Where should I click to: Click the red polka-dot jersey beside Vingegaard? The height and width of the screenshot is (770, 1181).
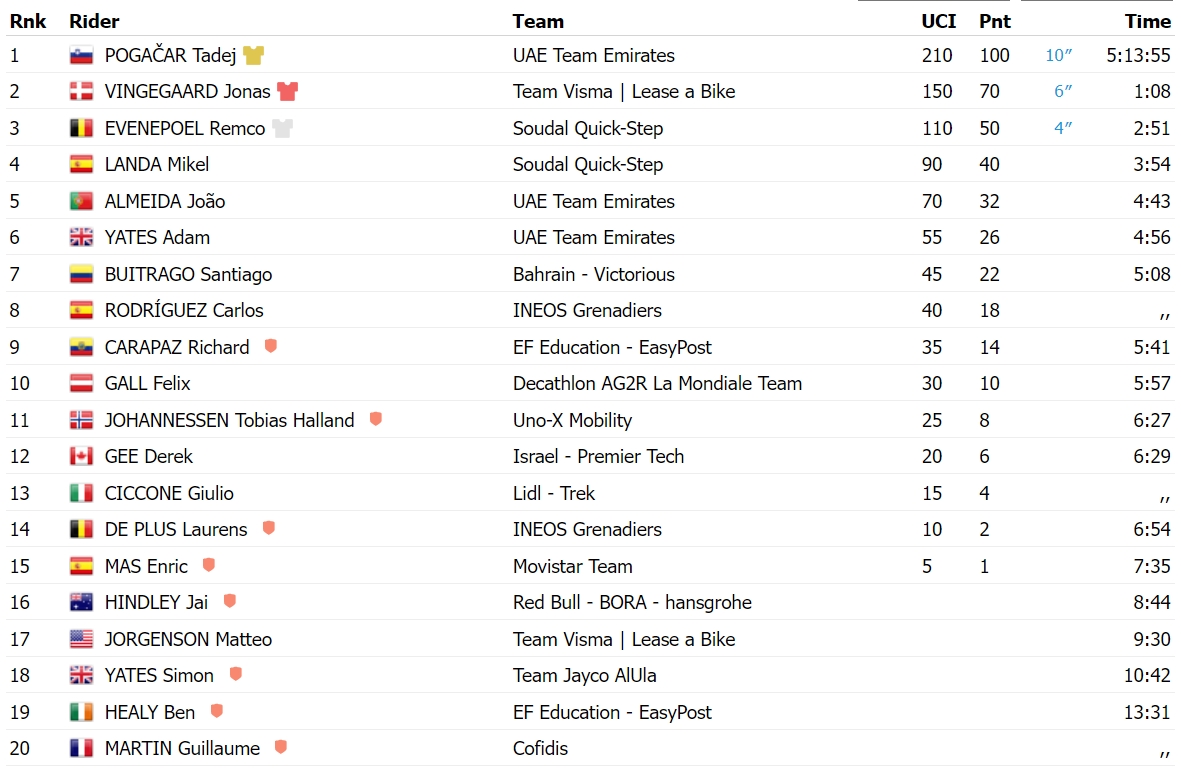click(x=288, y=92)
